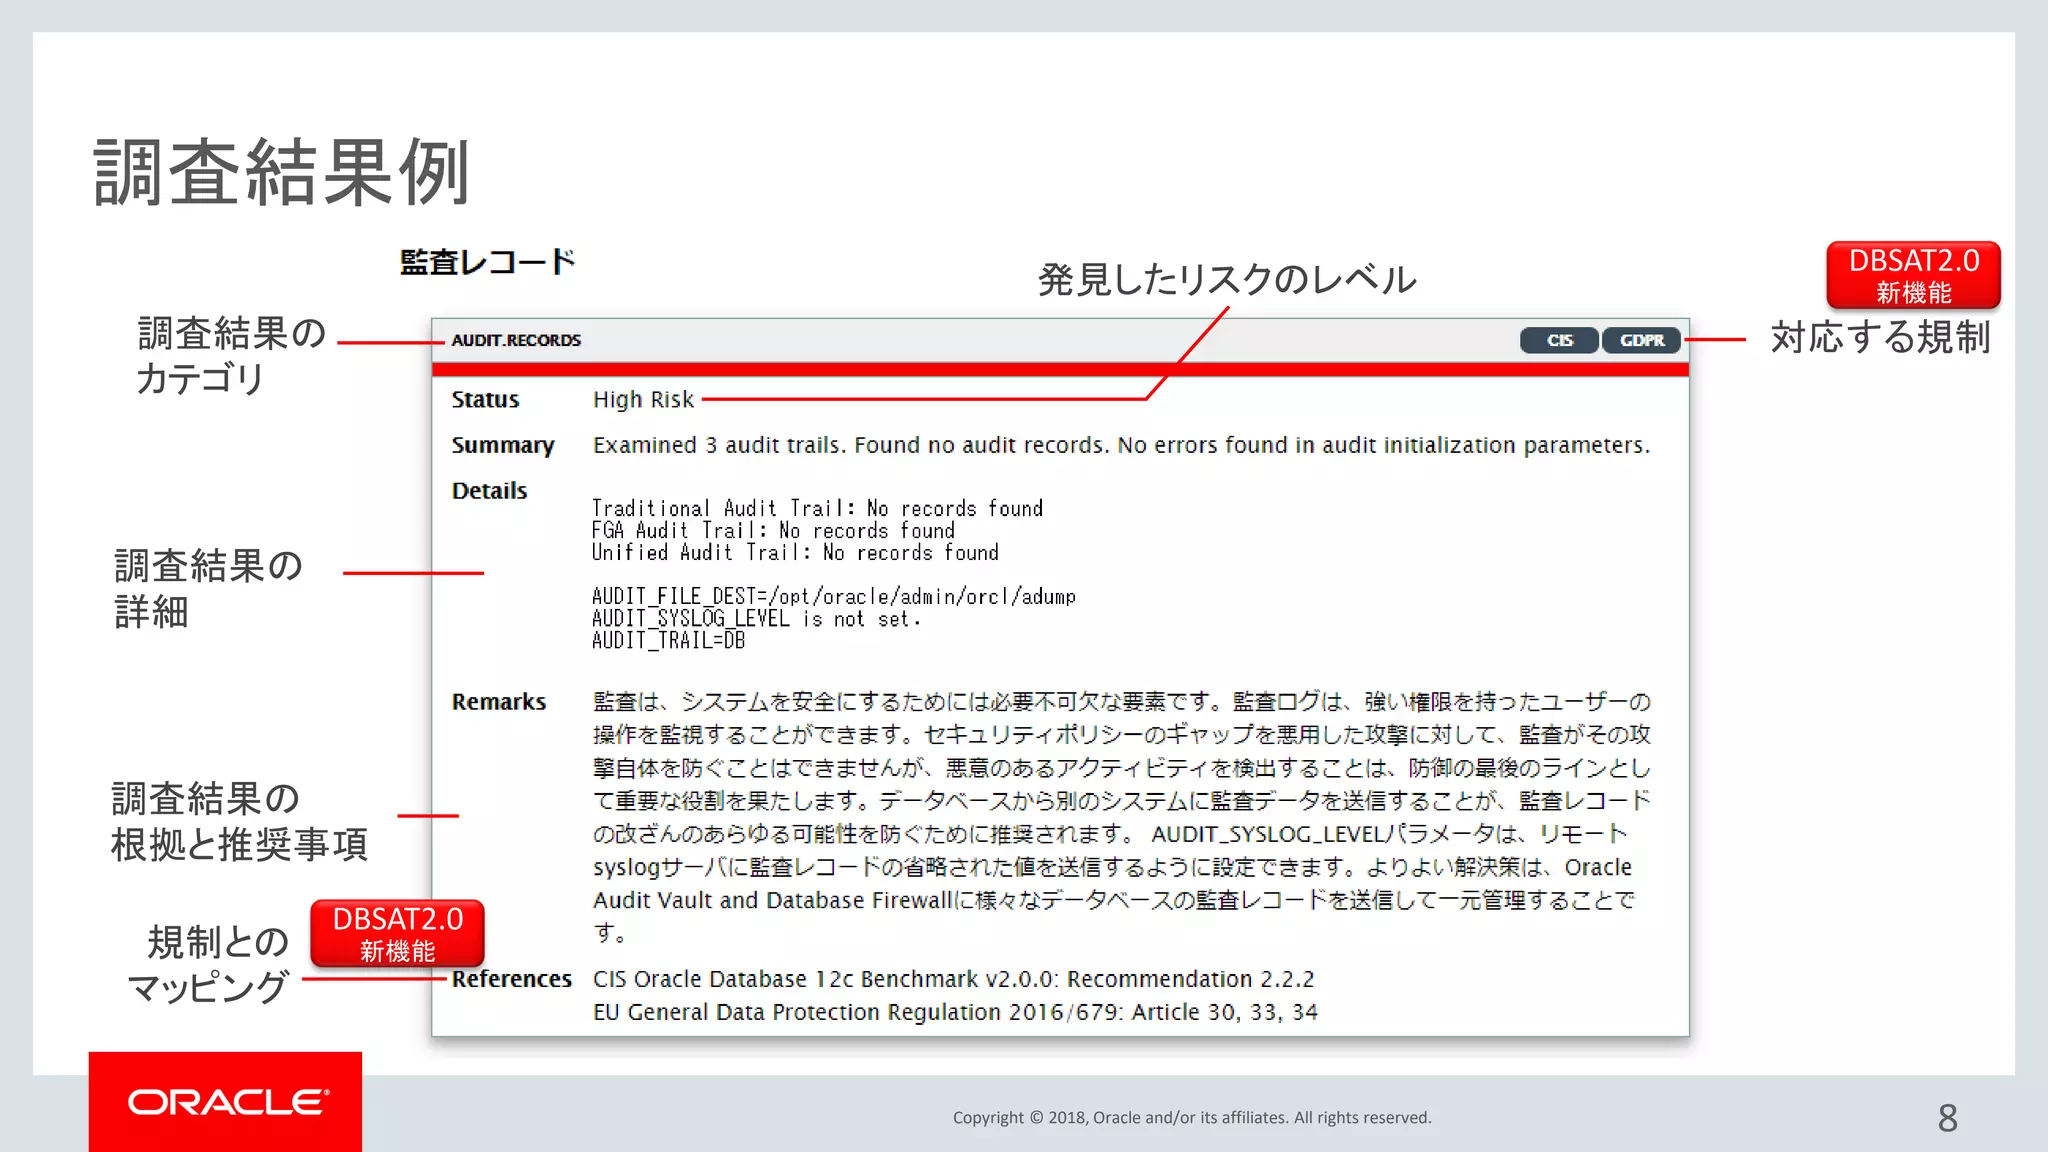Click the Summary label
2048x1152 pixels.
click(502, 445)
